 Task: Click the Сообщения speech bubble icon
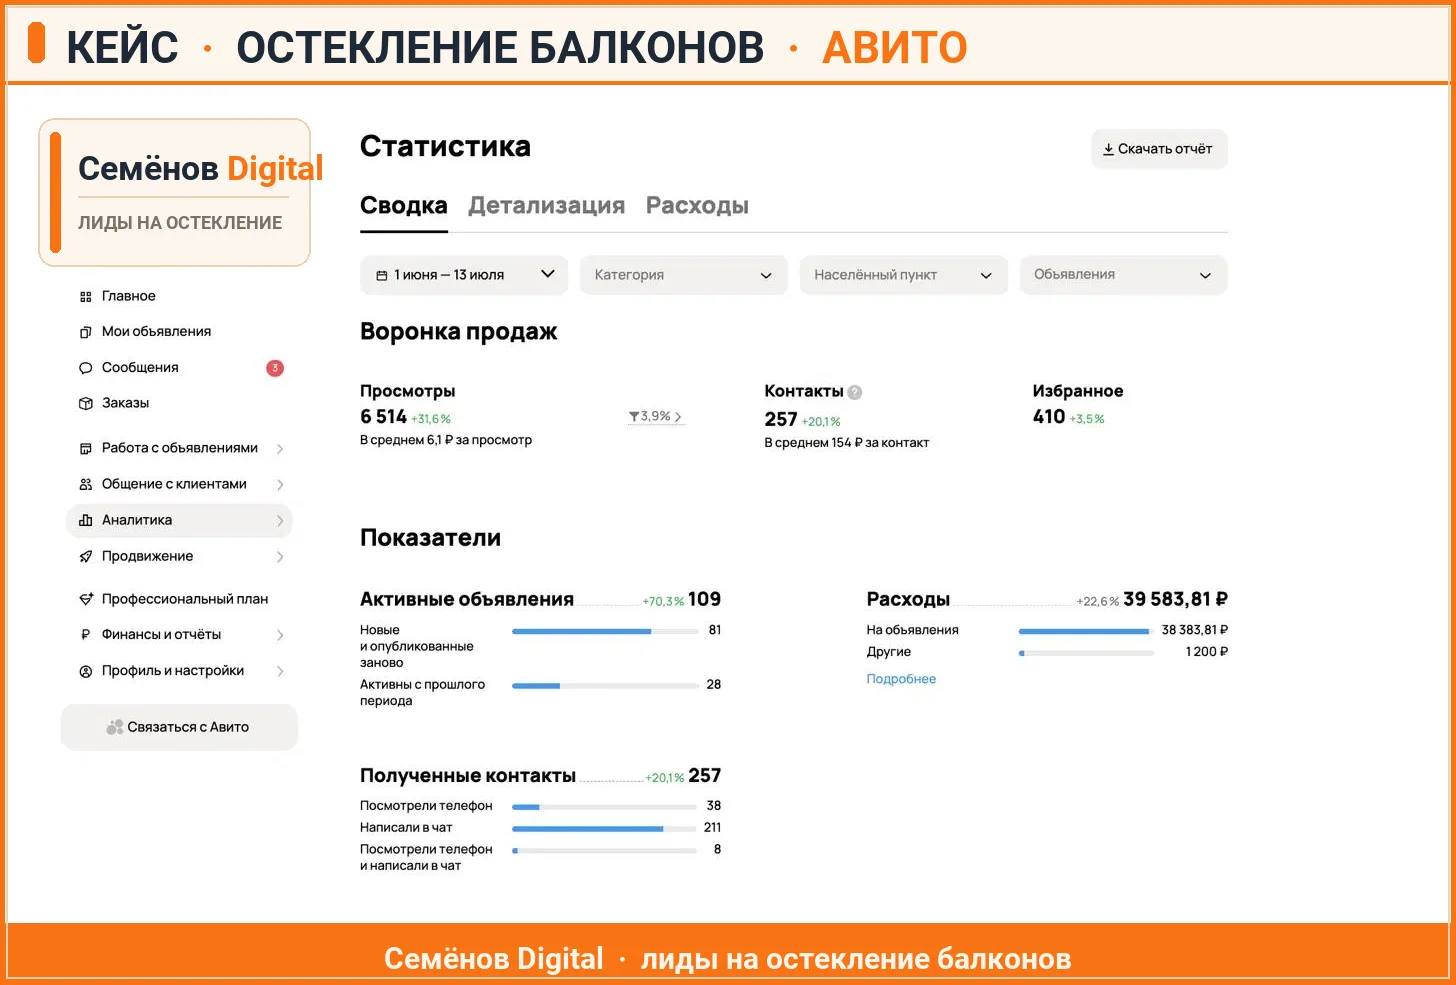point(86,368)
